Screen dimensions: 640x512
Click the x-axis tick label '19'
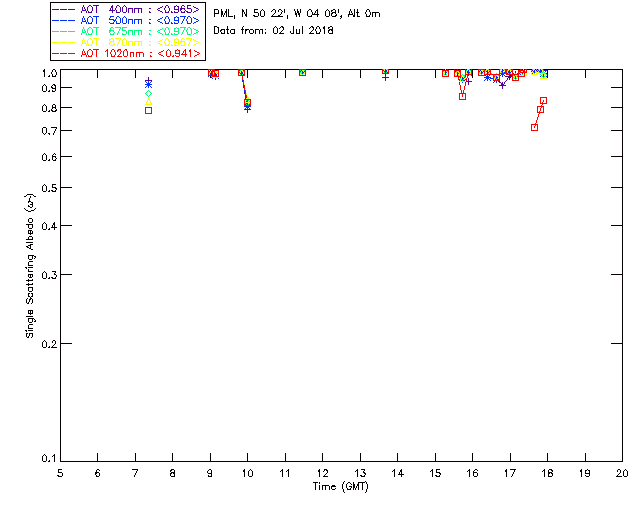coord(585,473)
